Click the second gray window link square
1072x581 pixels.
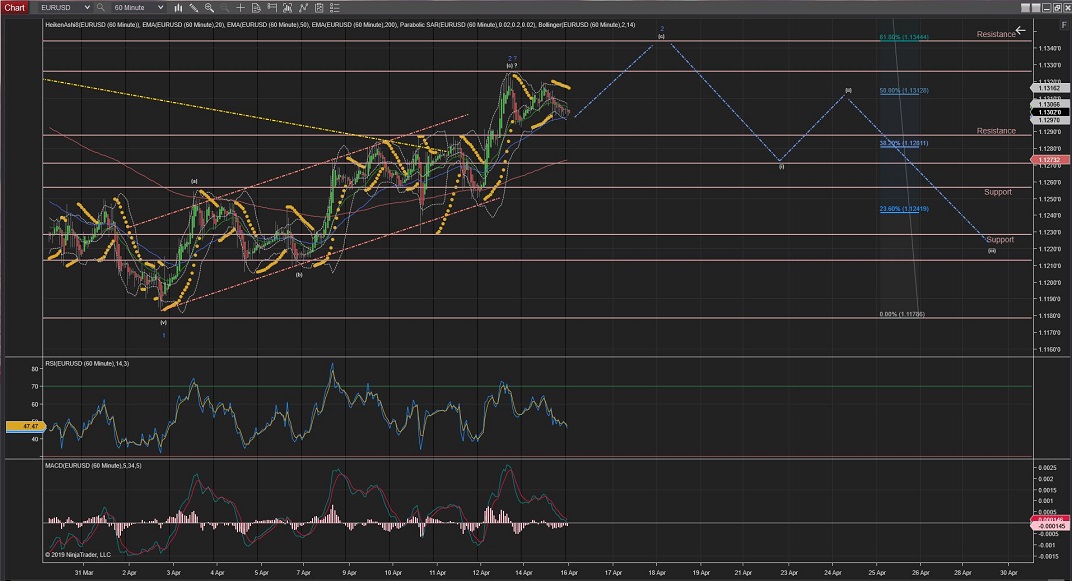click(x=1036, y=8)
